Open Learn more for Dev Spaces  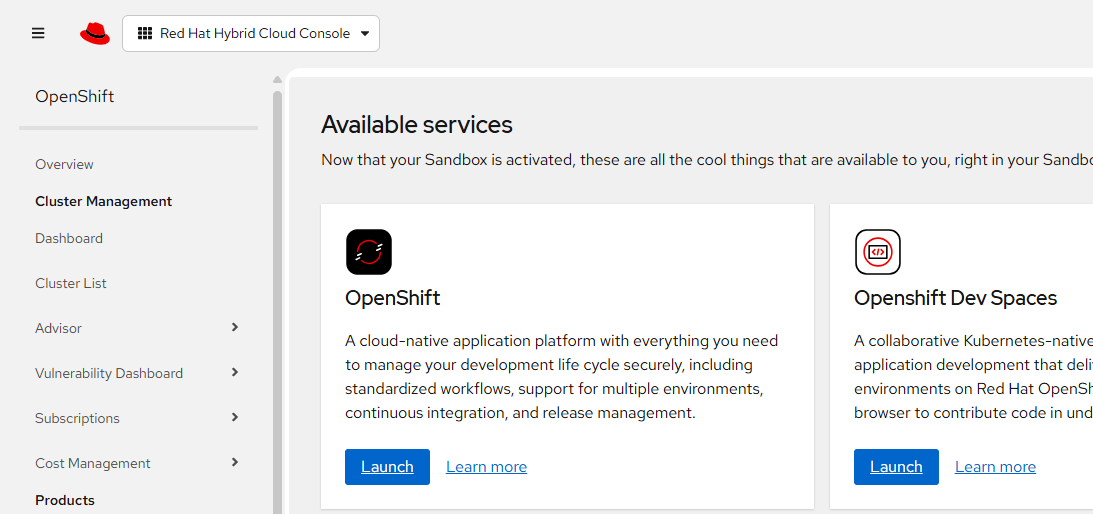pos(995,467)
